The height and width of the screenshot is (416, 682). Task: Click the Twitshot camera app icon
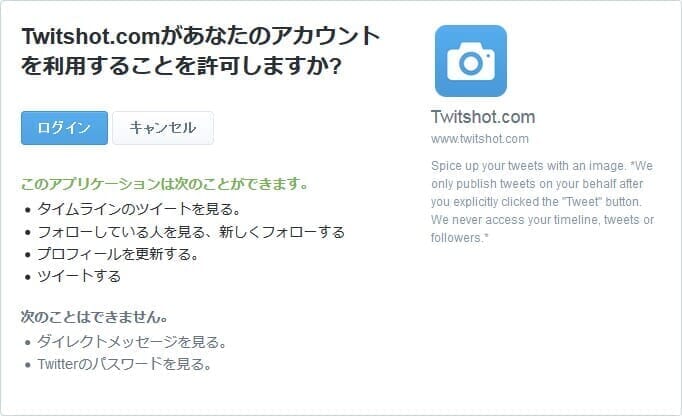pos(471,61)
